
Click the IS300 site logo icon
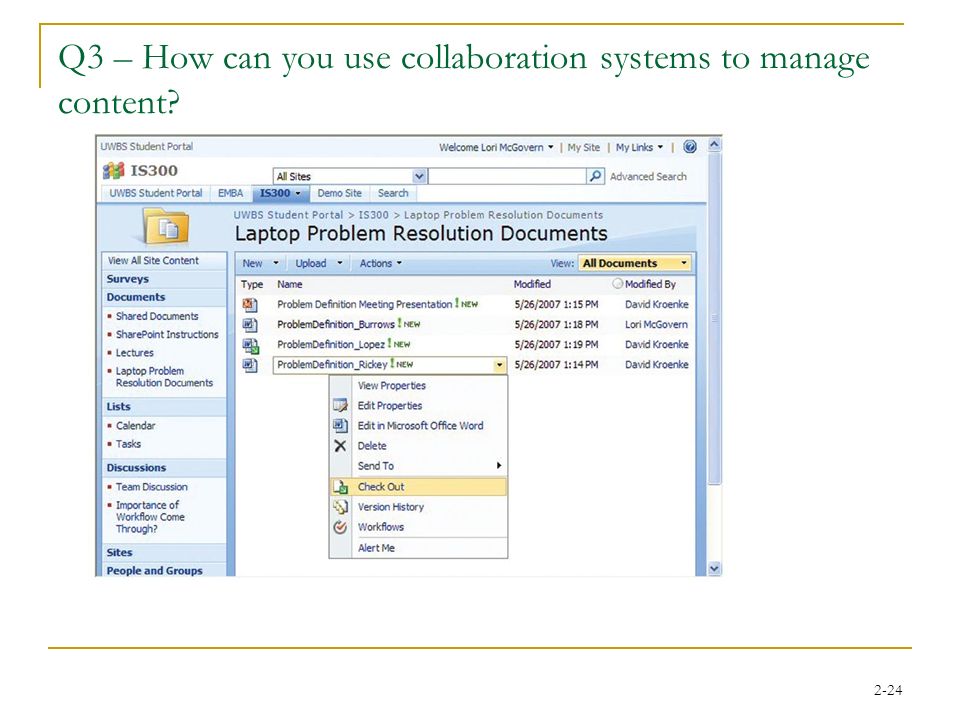click(x=113, y=170)
